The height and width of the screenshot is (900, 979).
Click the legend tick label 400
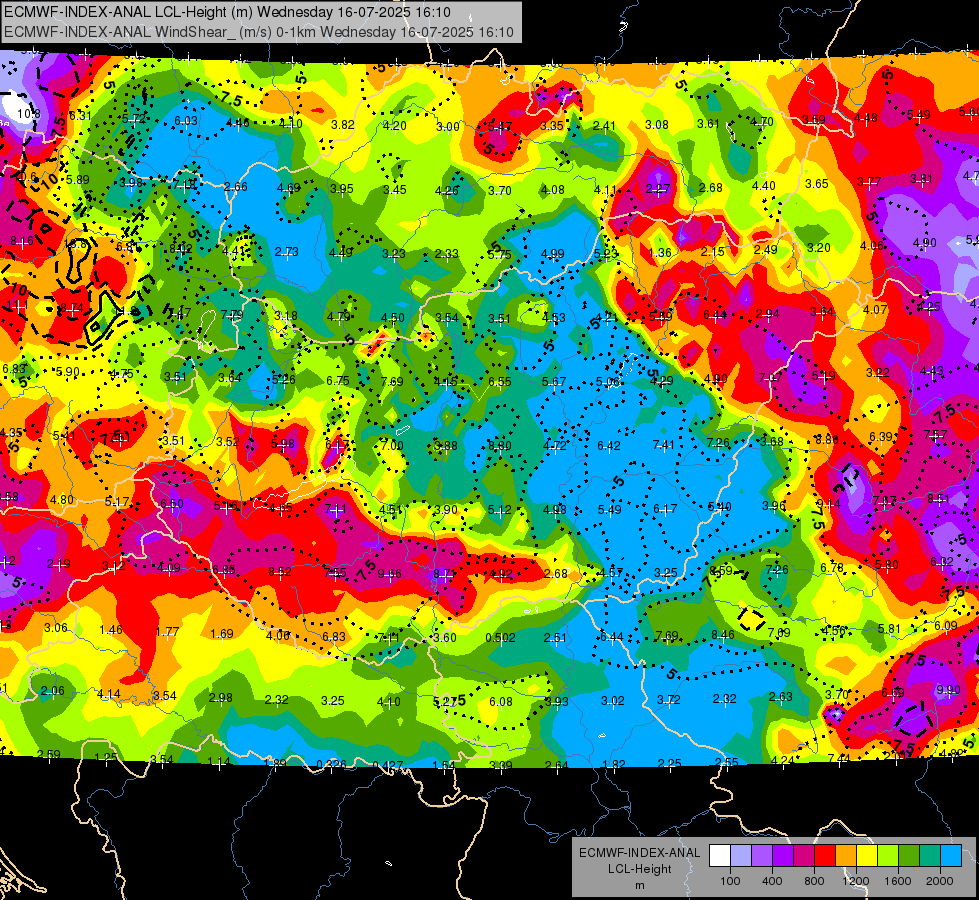(x=772, y=881)
